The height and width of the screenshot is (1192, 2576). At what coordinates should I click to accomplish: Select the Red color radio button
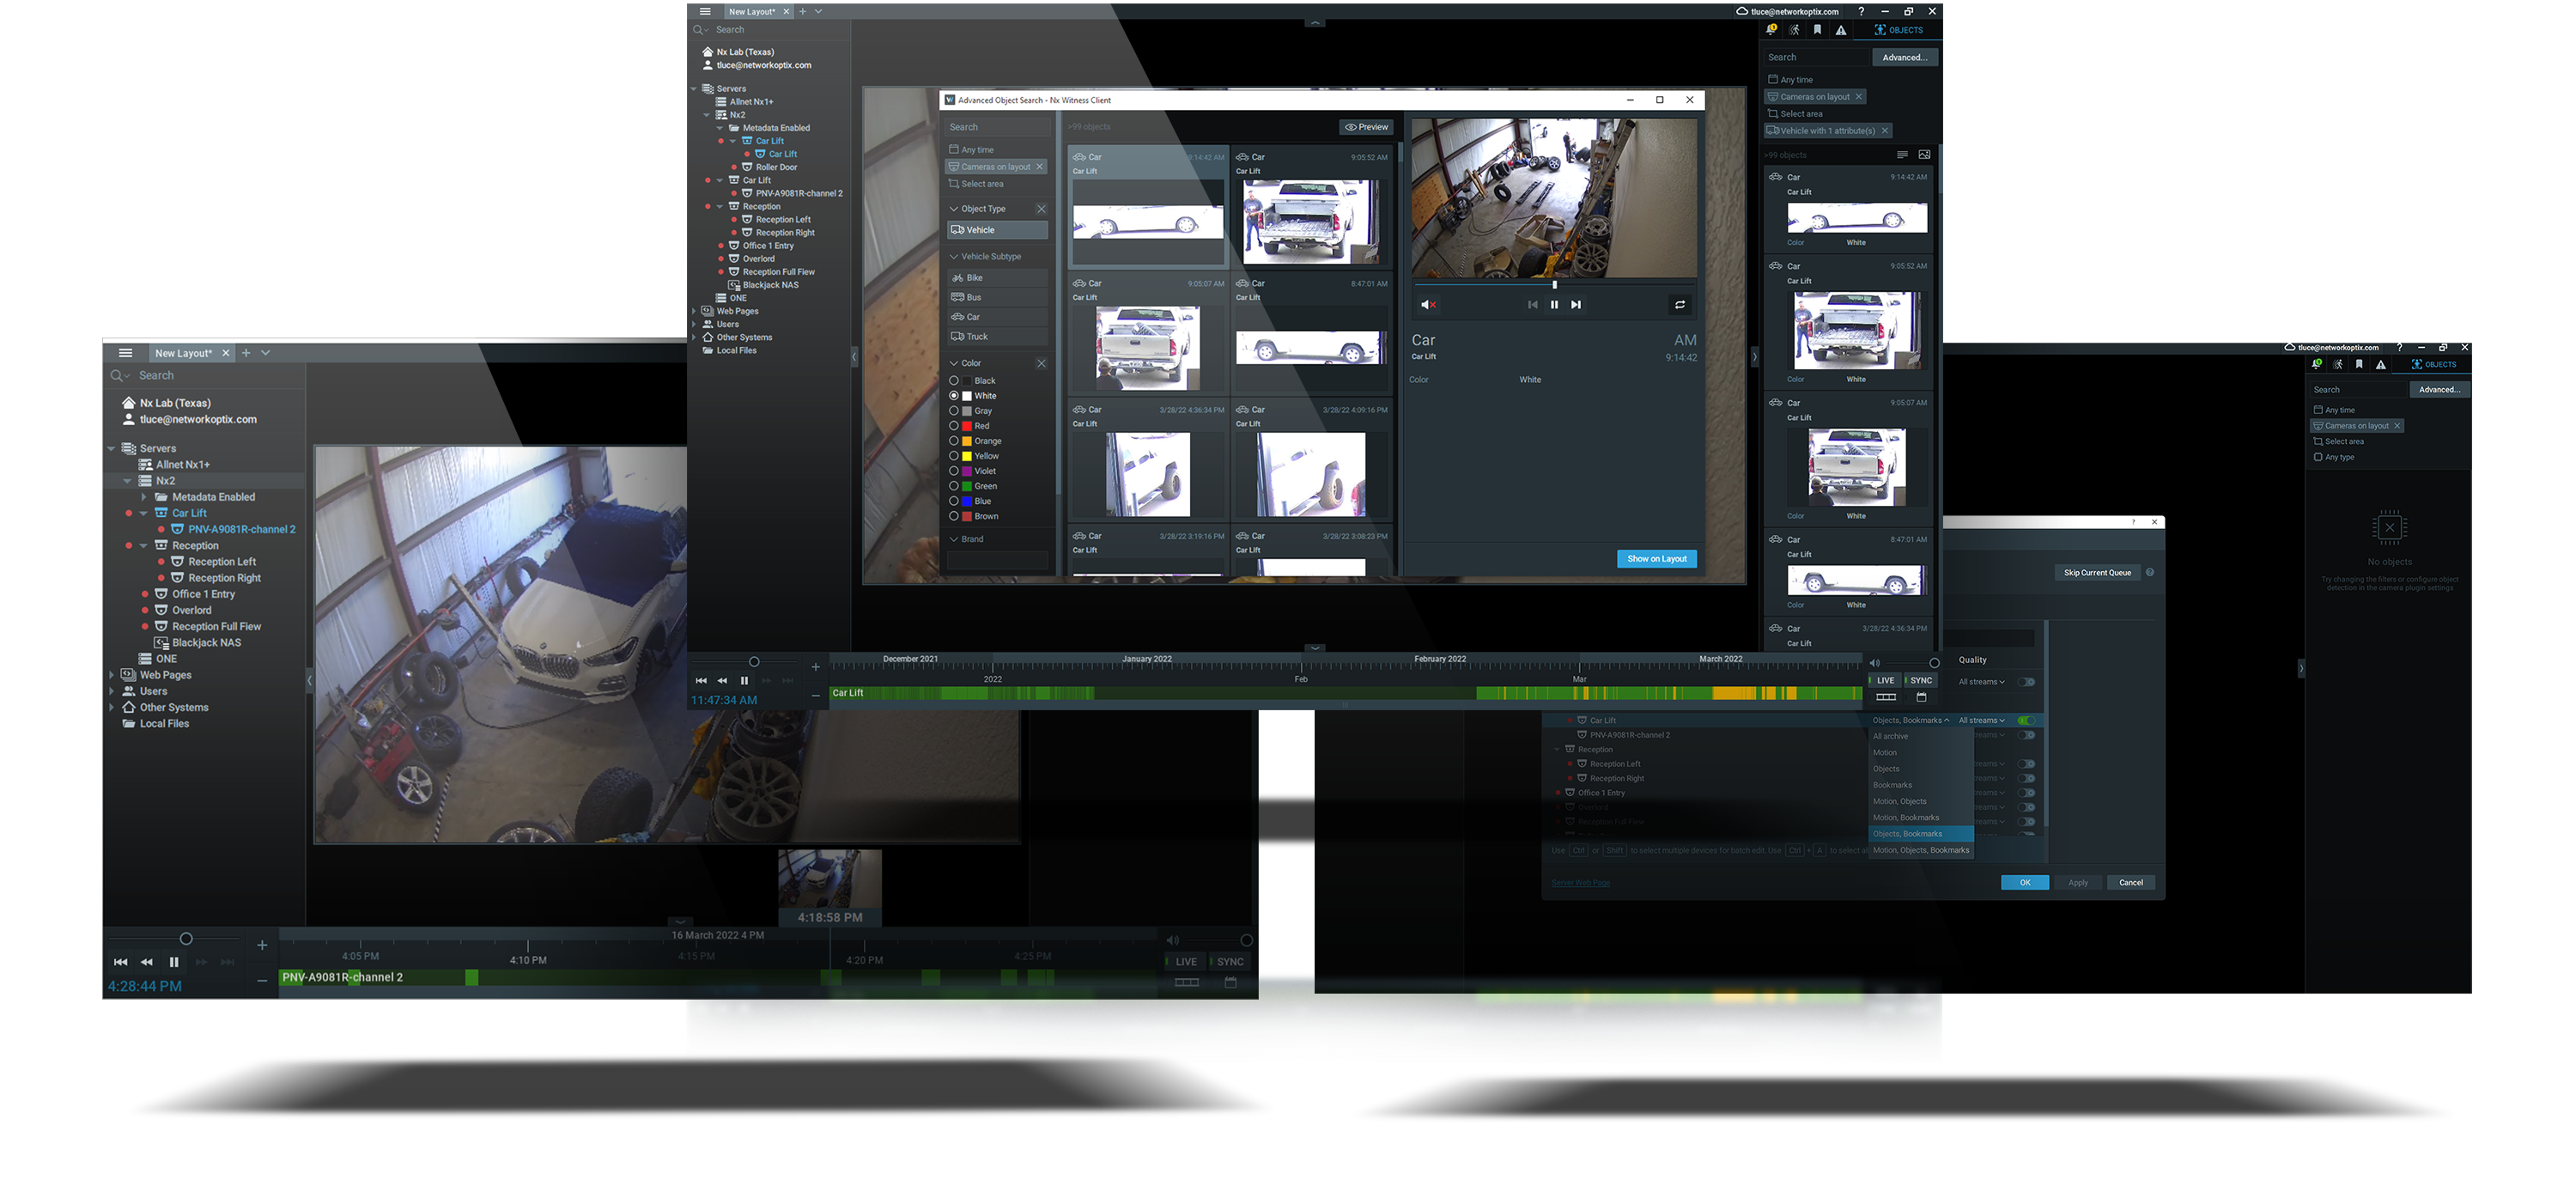pos(954,426)
